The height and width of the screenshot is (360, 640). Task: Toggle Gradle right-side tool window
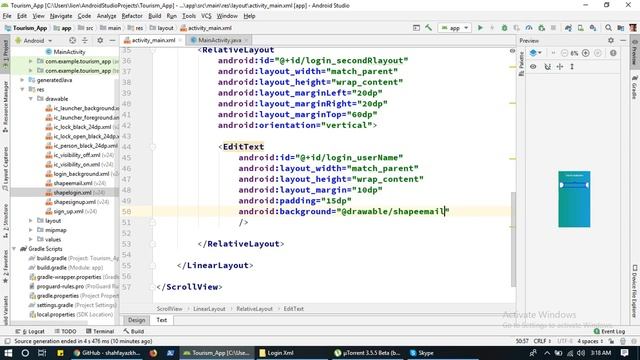635,87
